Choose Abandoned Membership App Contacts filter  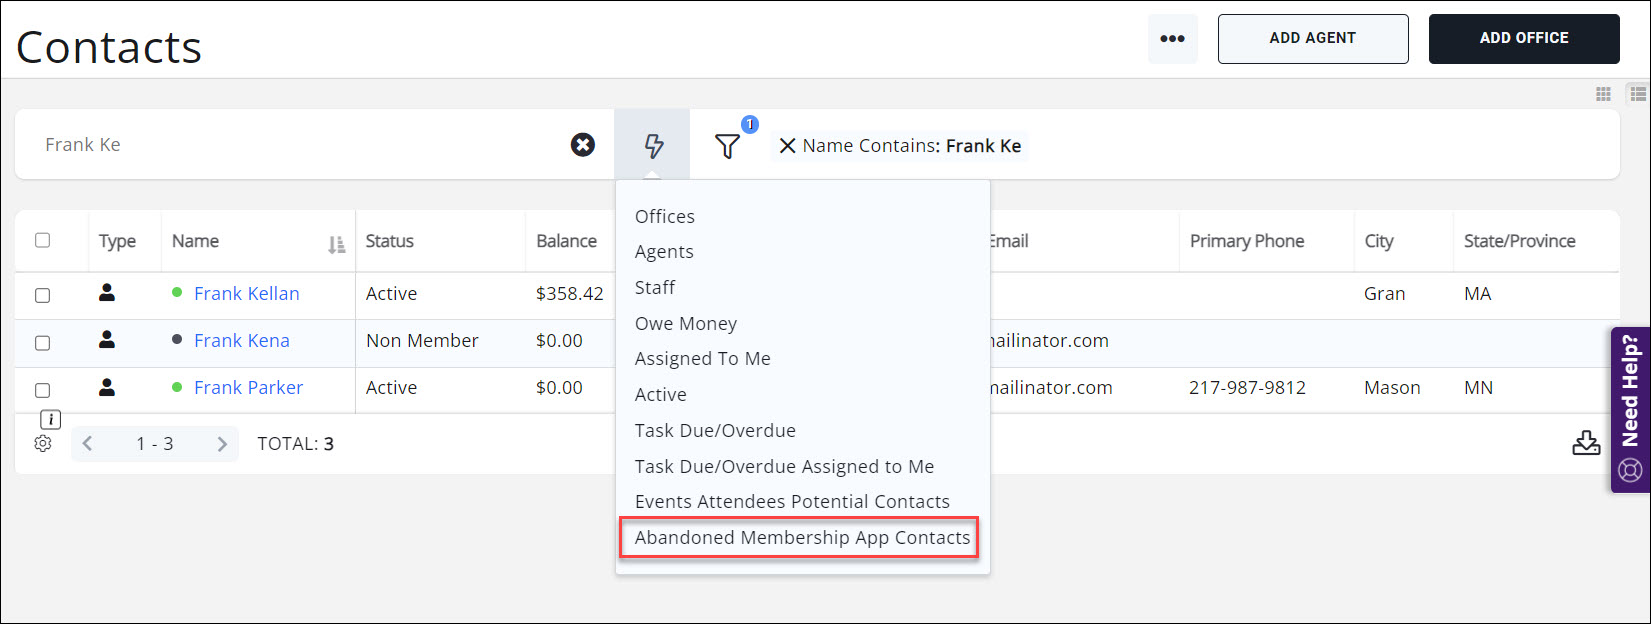[801, 538]
